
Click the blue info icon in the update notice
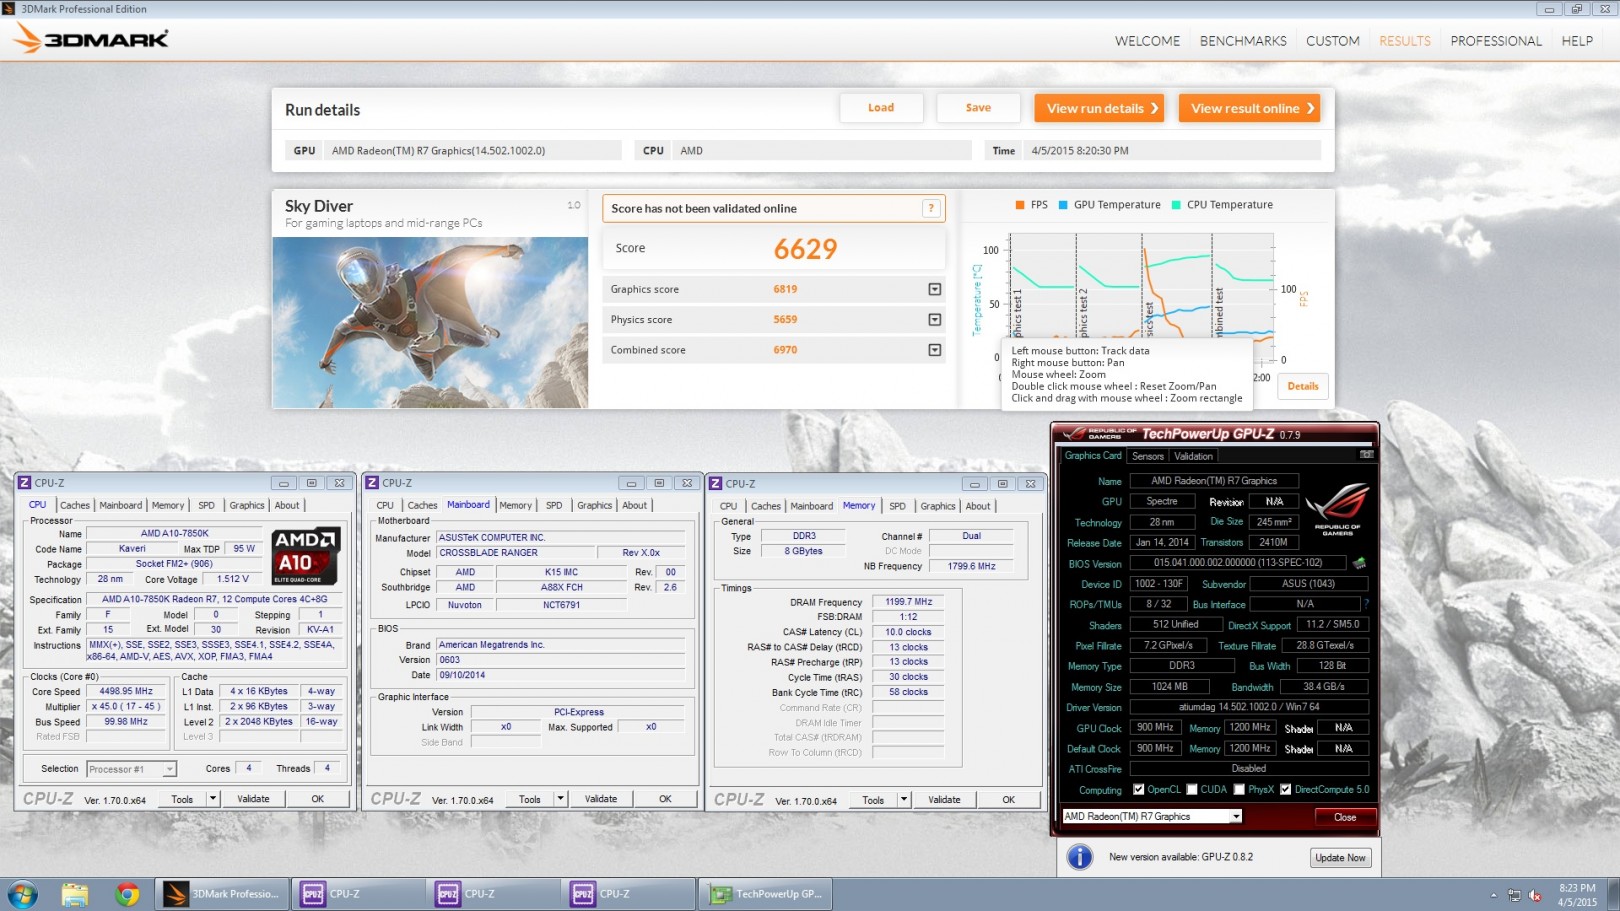[x=1079, y=857]
